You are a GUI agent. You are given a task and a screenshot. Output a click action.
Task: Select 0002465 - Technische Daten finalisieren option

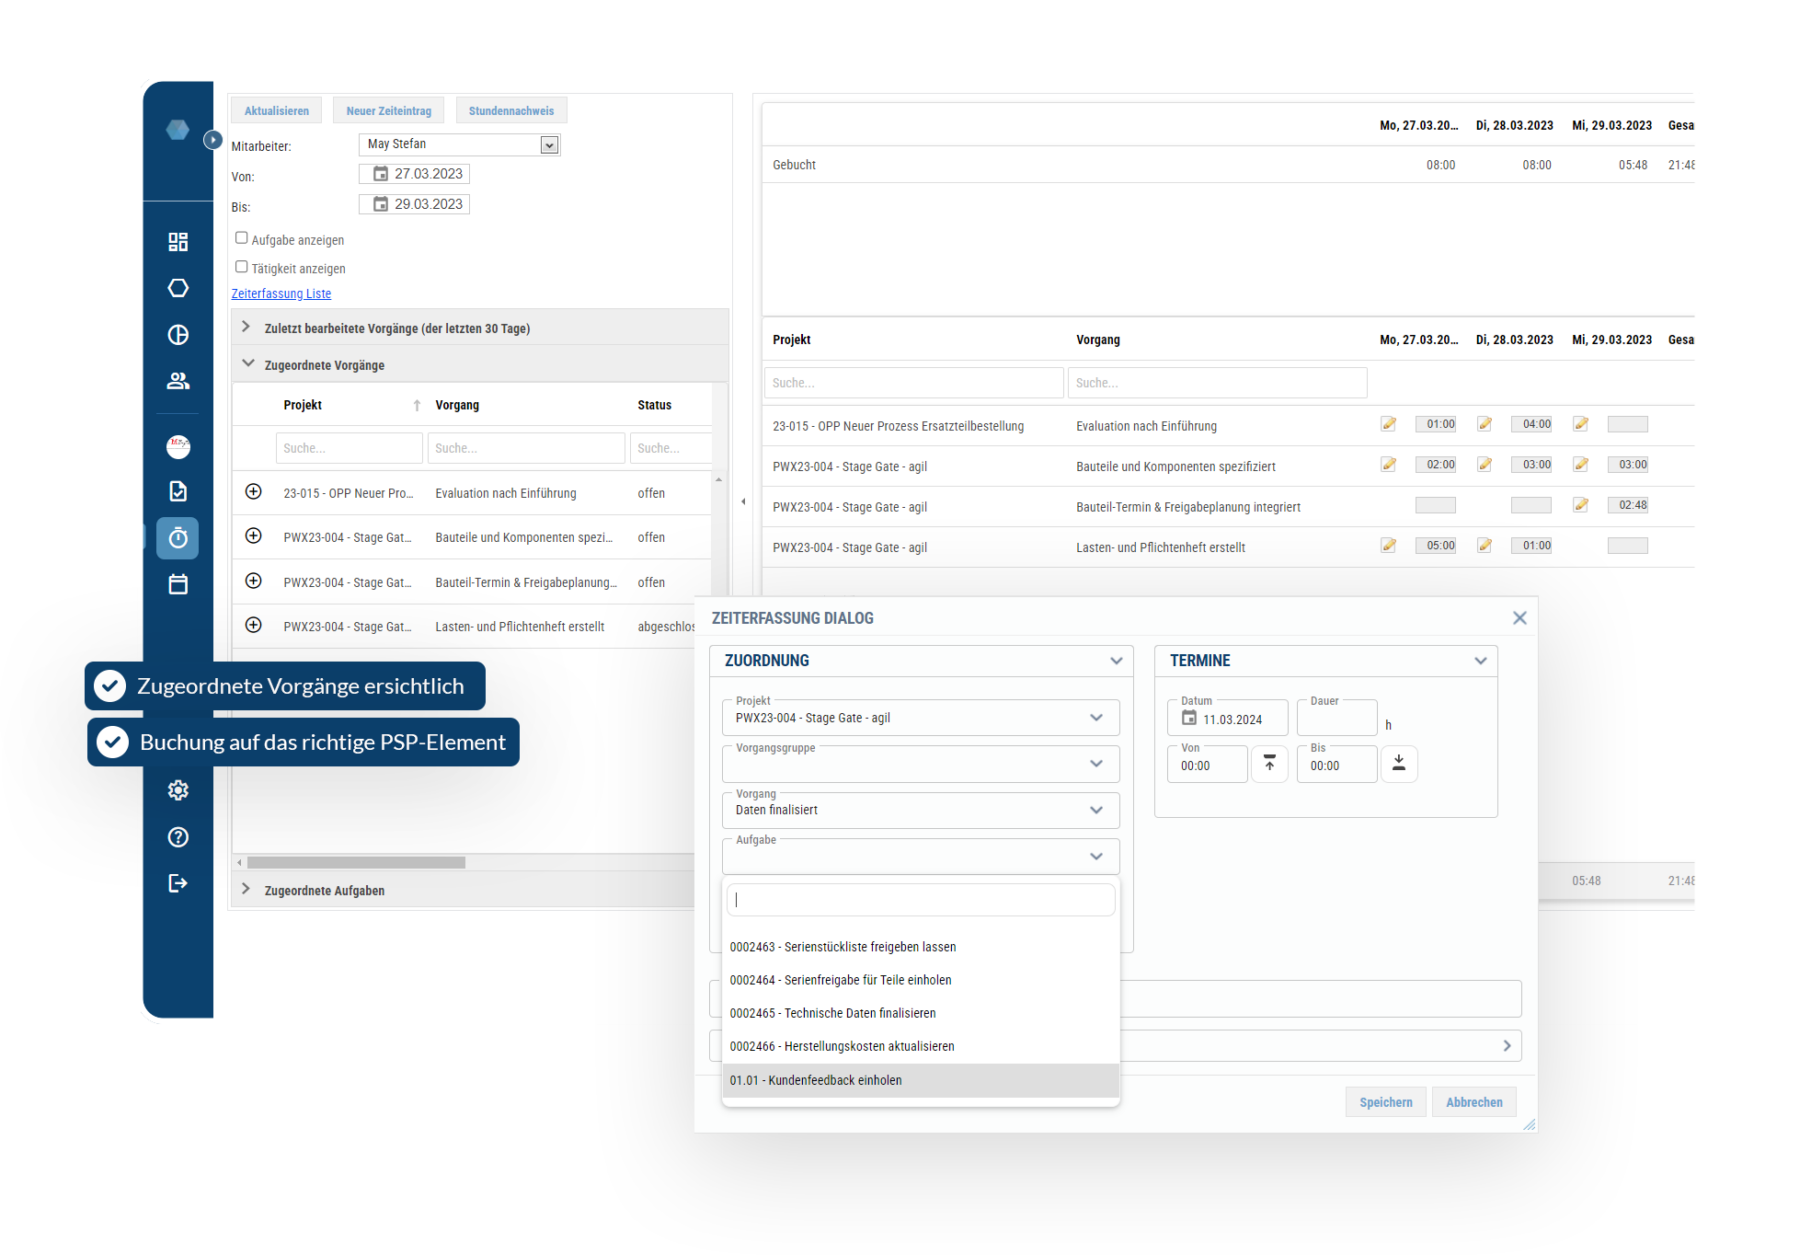[x=833, y=1013]
